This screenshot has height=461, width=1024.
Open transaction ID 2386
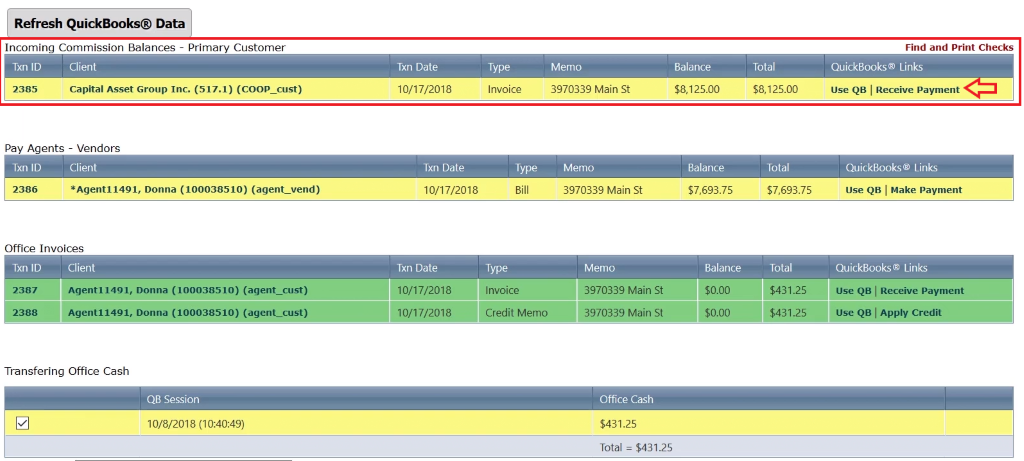[x=25, y=189]
